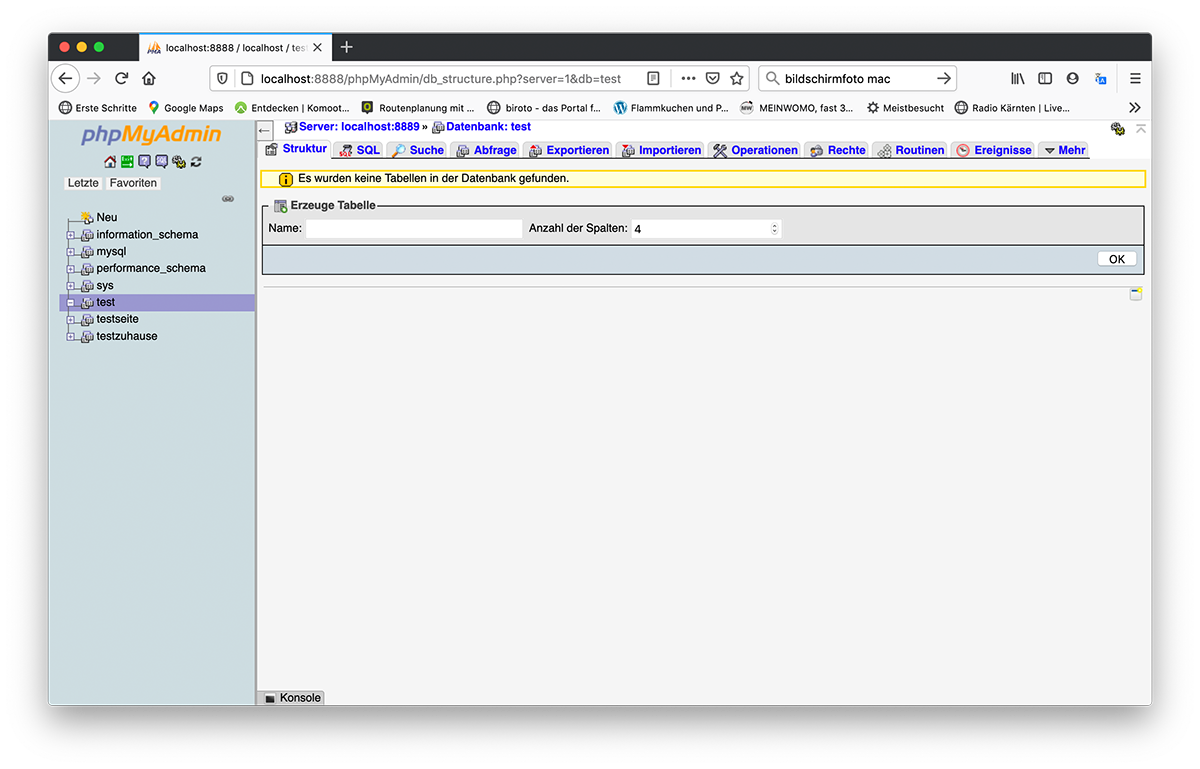Open sidebar navigation settings gear icon

[x=178, y=162]
